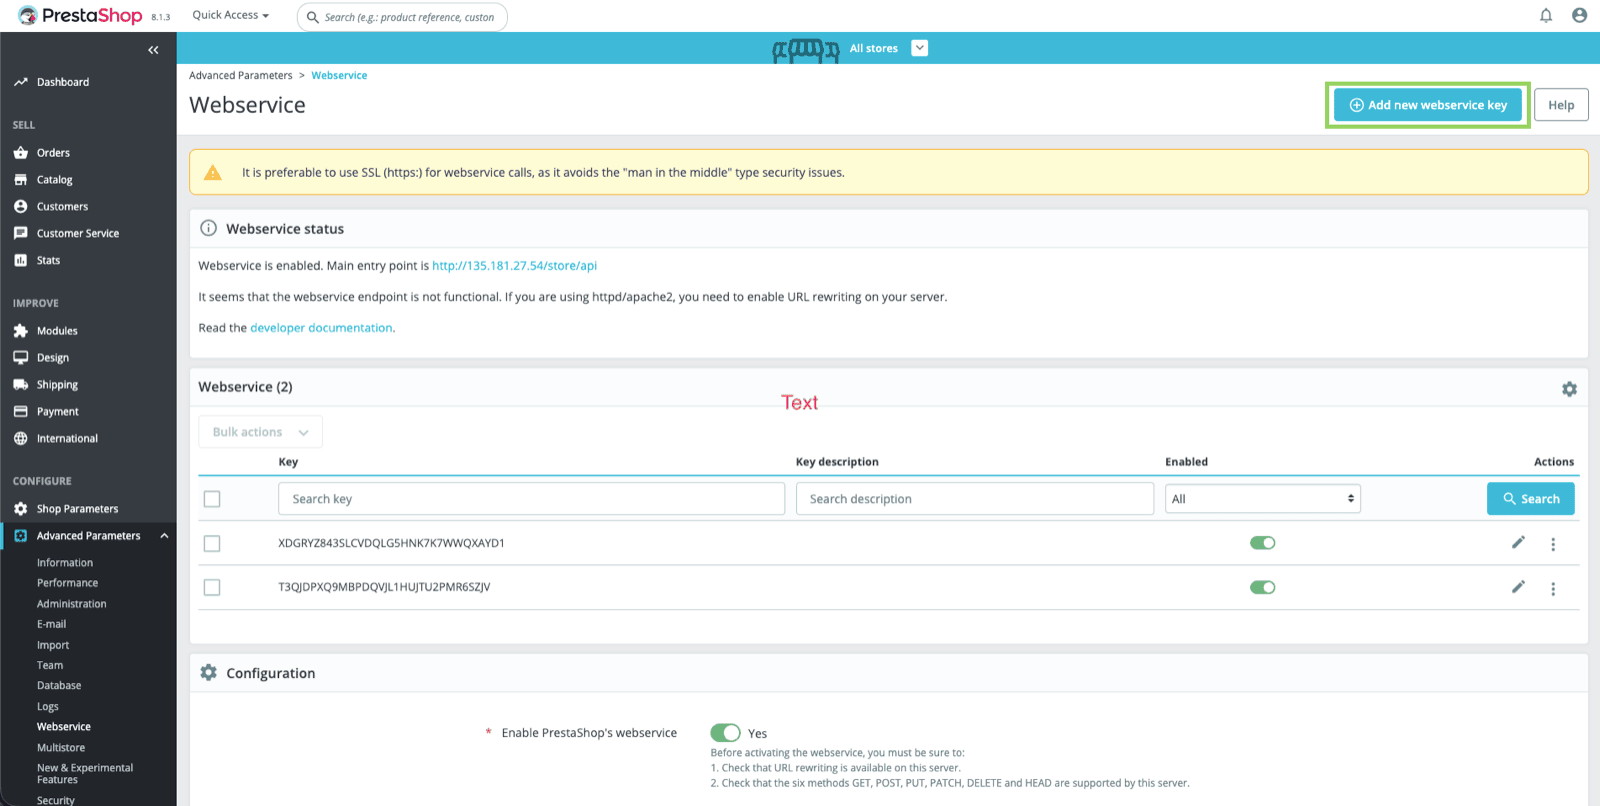Click the Customer Service chat icon
The width and height of the screenshot is (1600, 806).
[x=20, y=233]
